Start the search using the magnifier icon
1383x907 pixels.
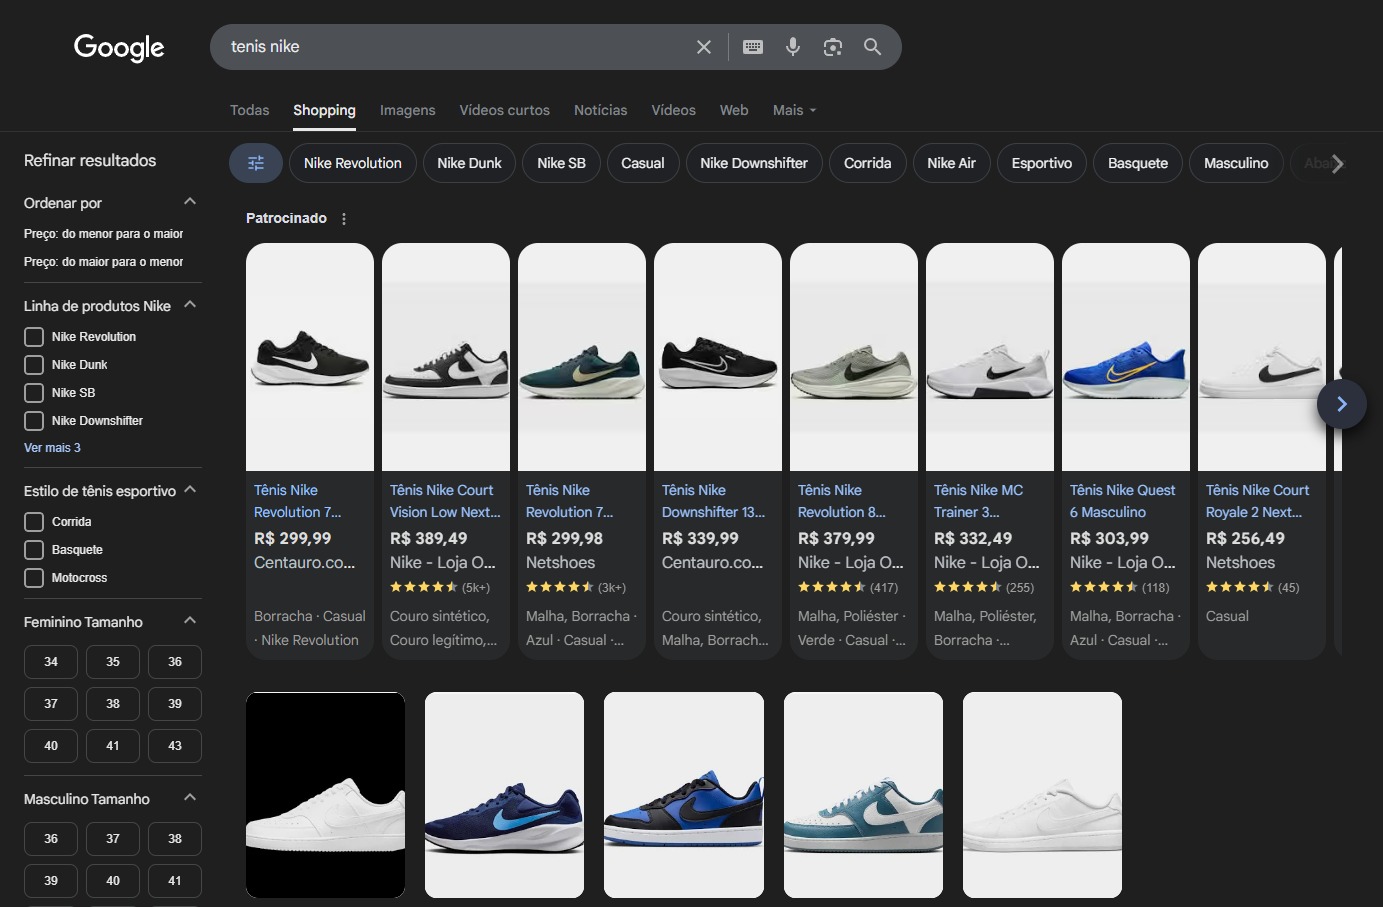point(871,46)
